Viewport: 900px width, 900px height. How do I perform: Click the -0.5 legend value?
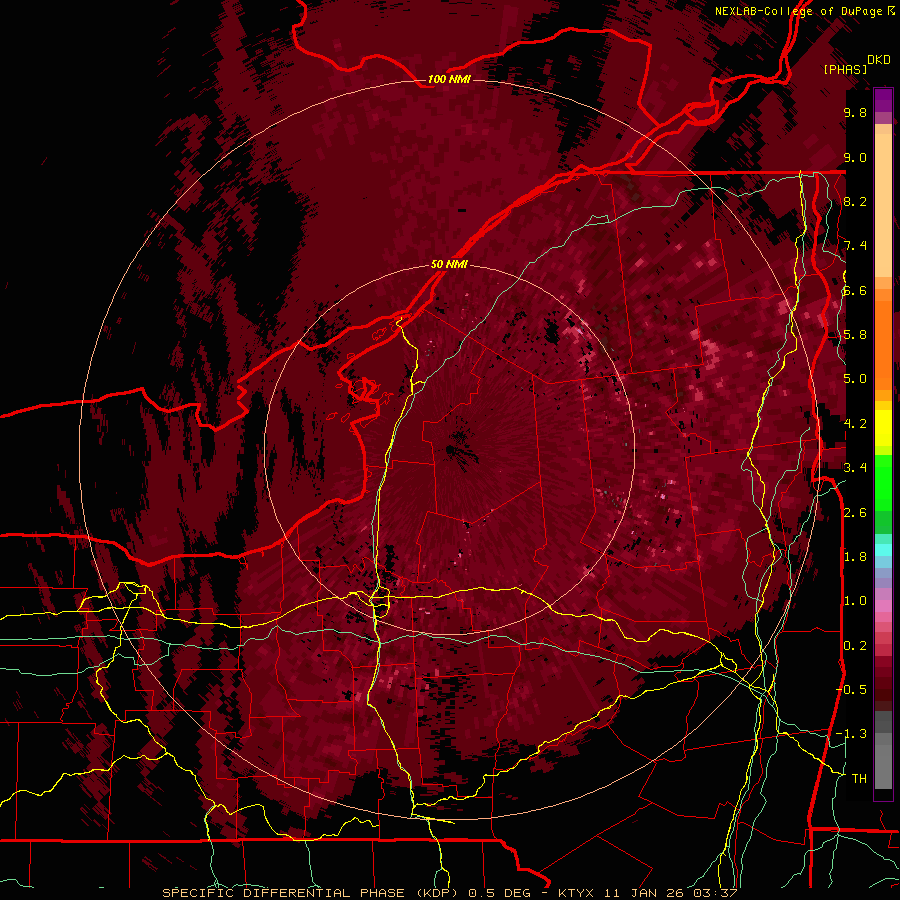(852, 690)
